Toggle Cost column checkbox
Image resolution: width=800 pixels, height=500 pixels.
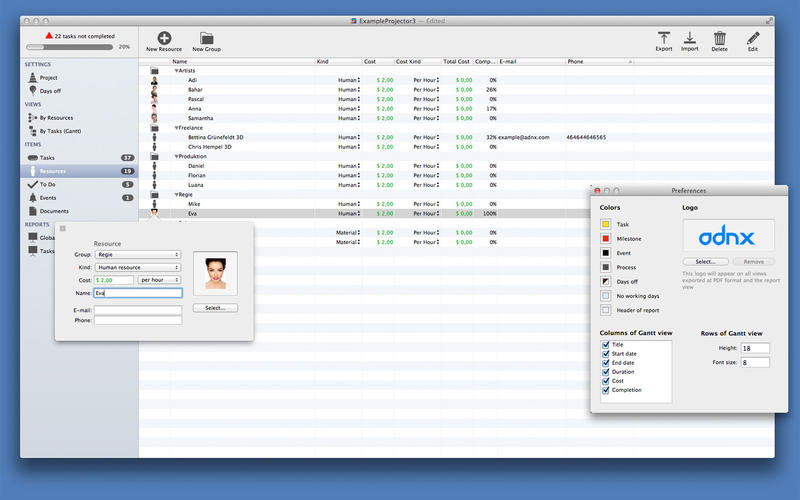coord(606,381)
